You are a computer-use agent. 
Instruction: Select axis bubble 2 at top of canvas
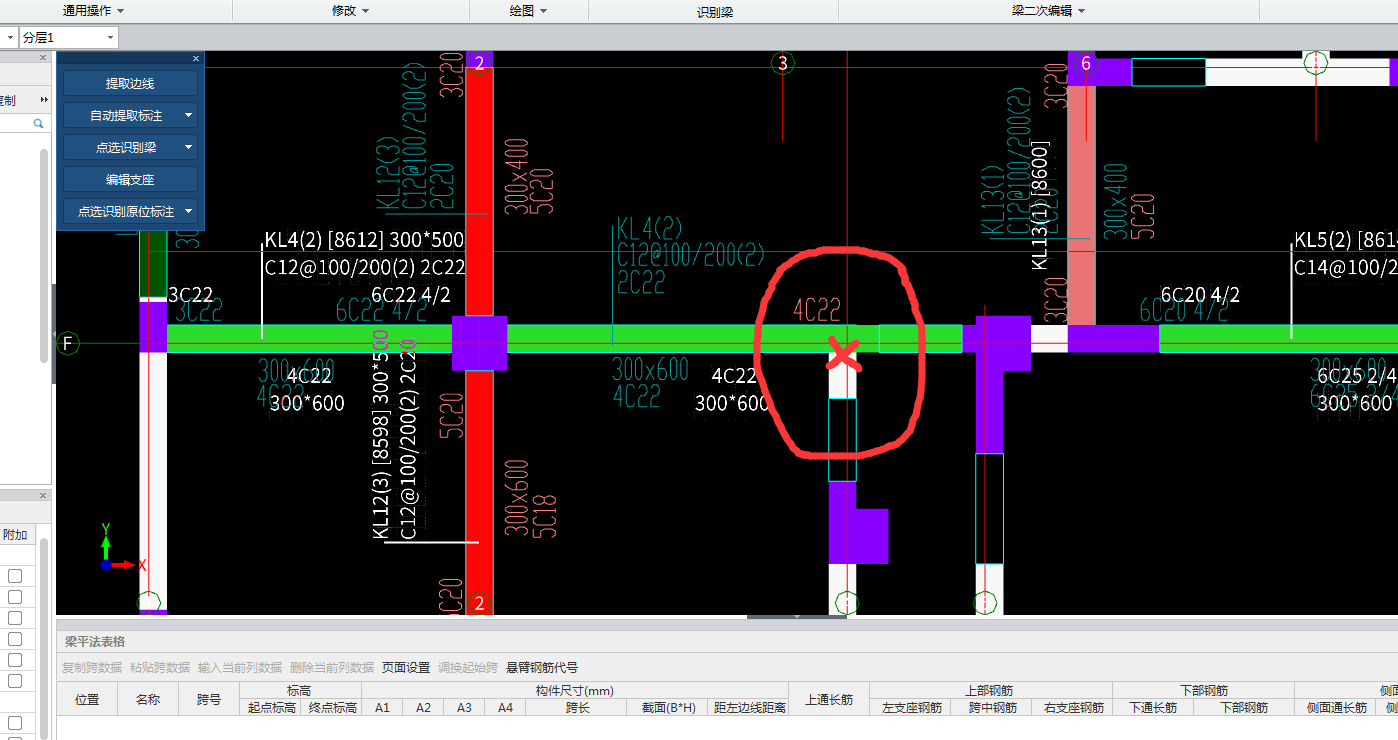pos(479,63)
